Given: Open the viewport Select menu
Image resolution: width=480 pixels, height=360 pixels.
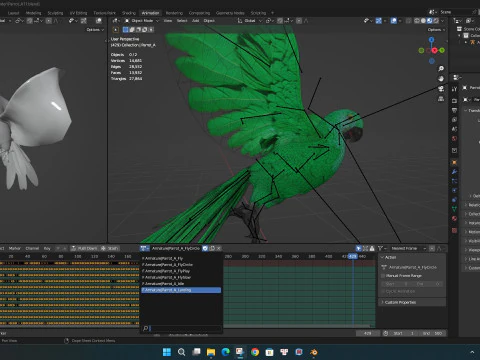Looking at the screenshot, I should tap(182, 21).
